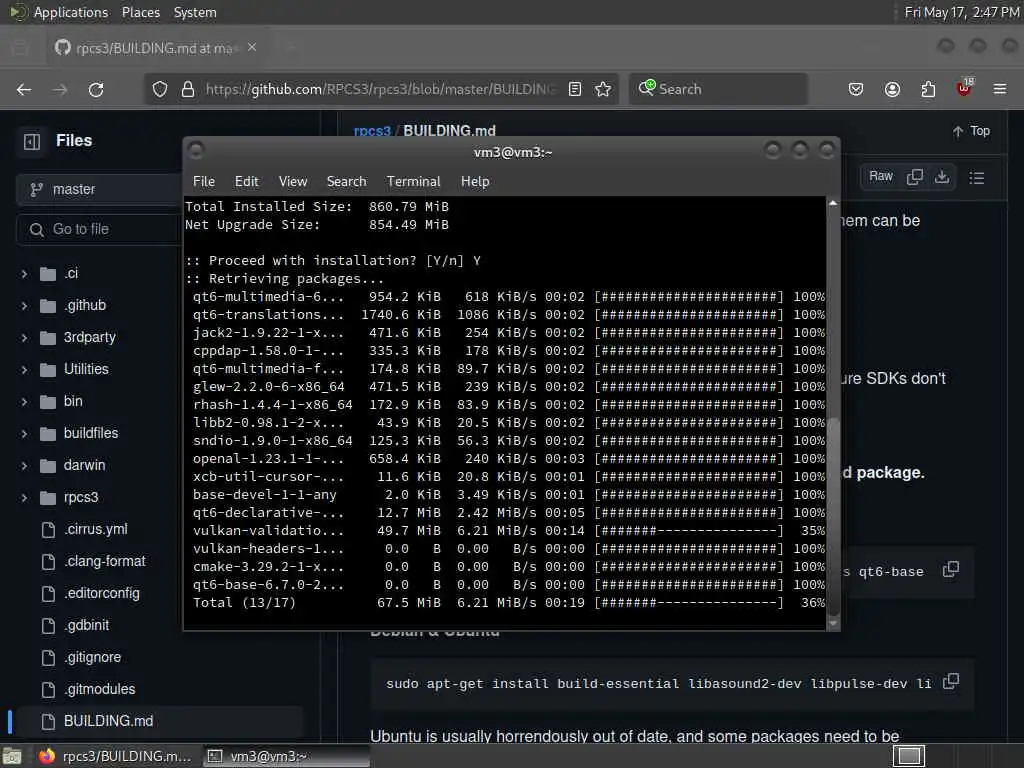The image size is (1024, 768).
Task: Open the Places menu
Action: point(140,12)
